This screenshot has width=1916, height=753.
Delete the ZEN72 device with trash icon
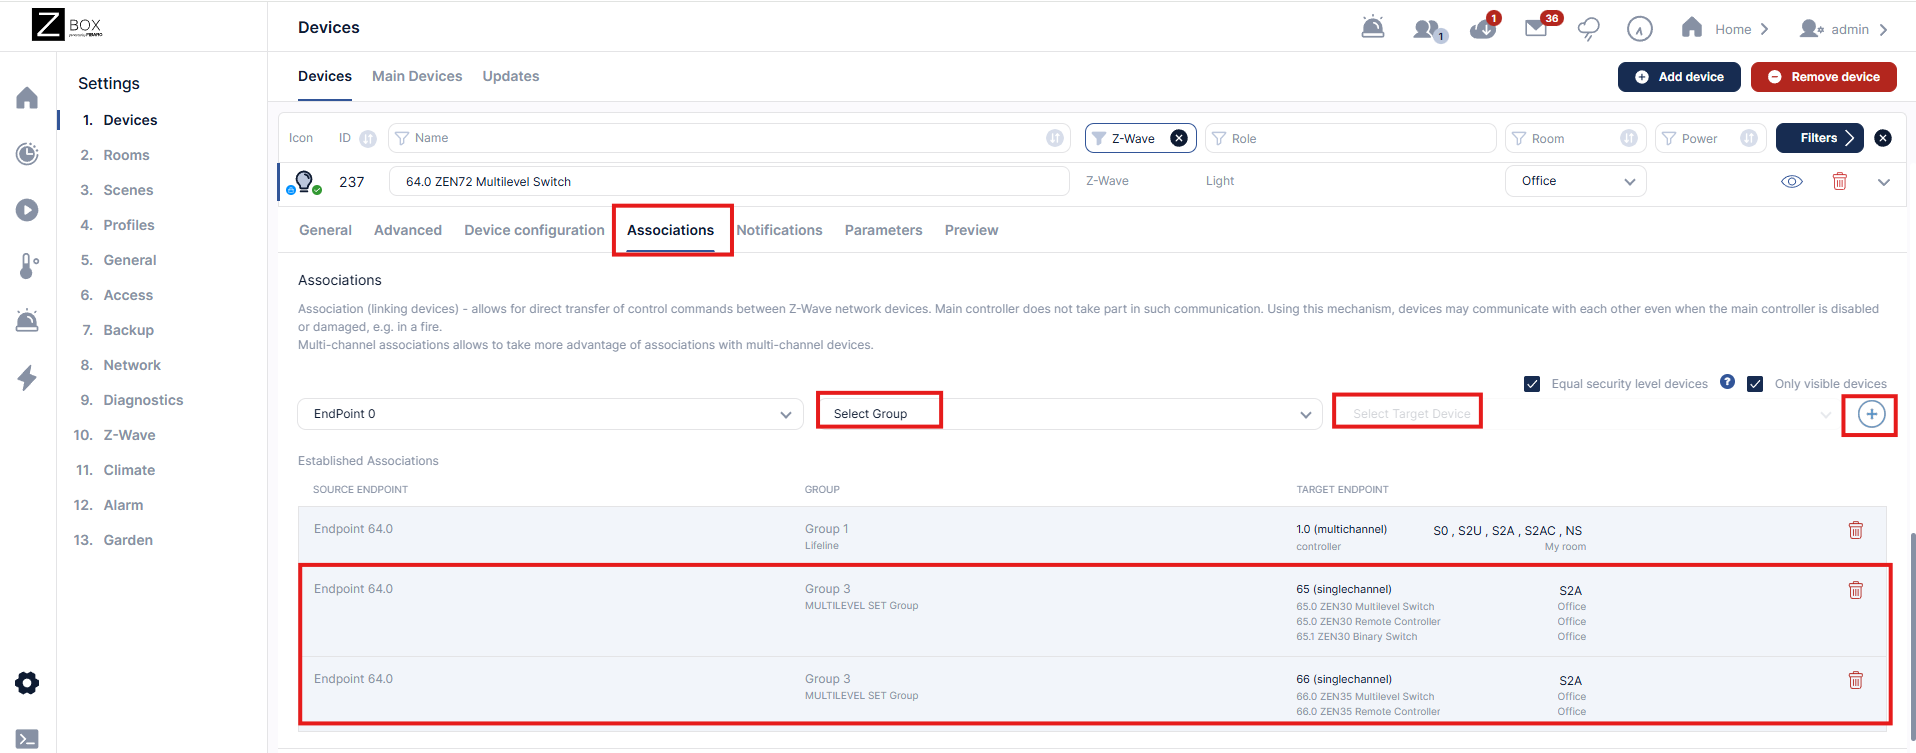(x=1839, y=181)
